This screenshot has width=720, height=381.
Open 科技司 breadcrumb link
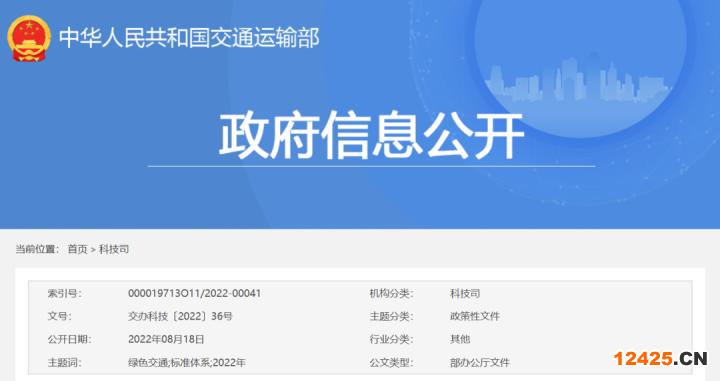[x=114, y=249]
